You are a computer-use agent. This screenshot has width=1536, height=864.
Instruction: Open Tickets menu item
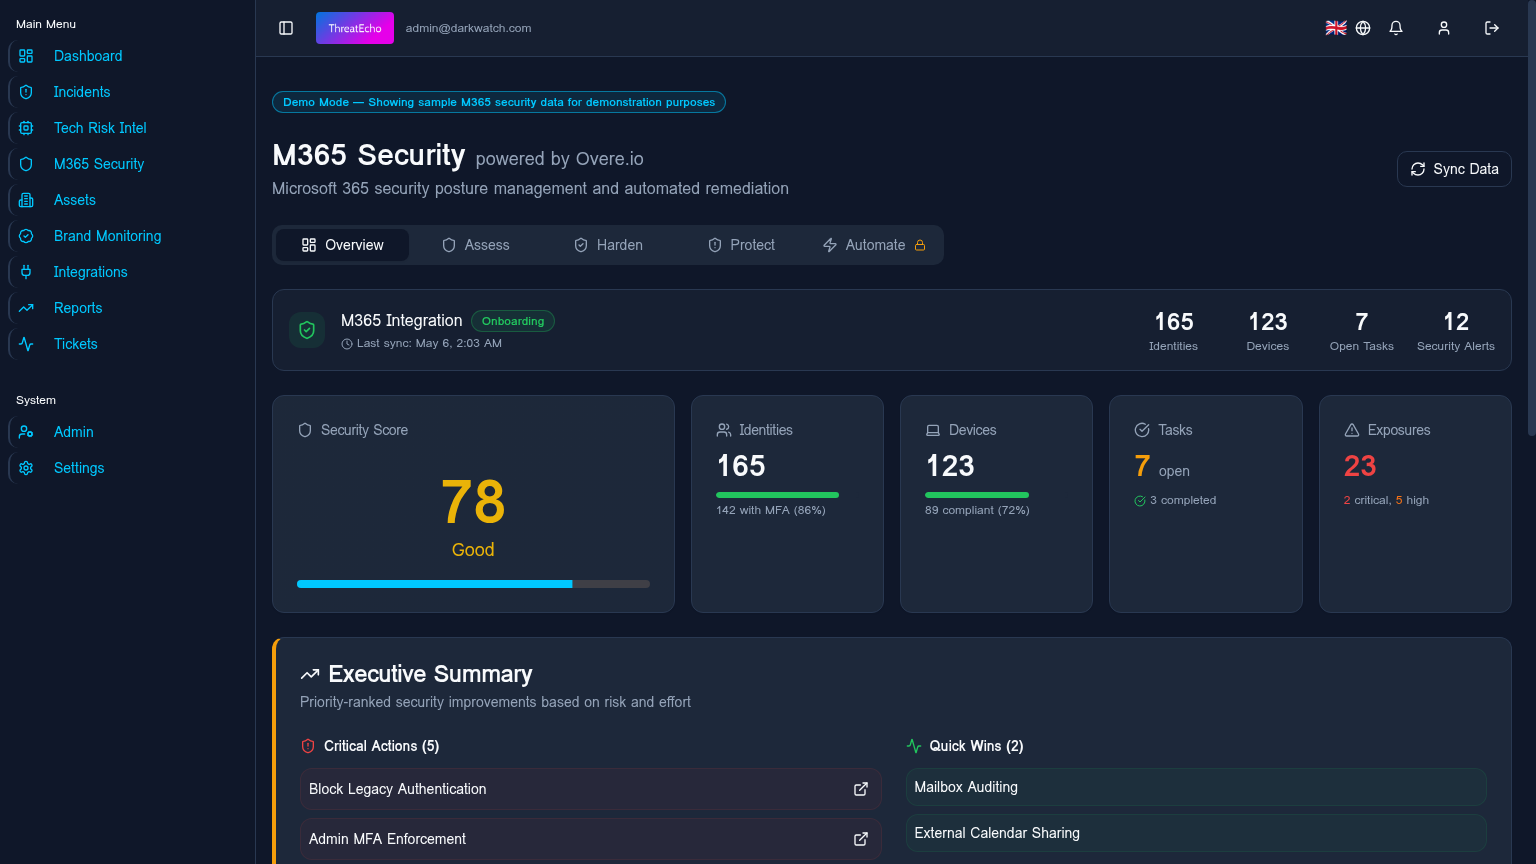coord(76,344)
